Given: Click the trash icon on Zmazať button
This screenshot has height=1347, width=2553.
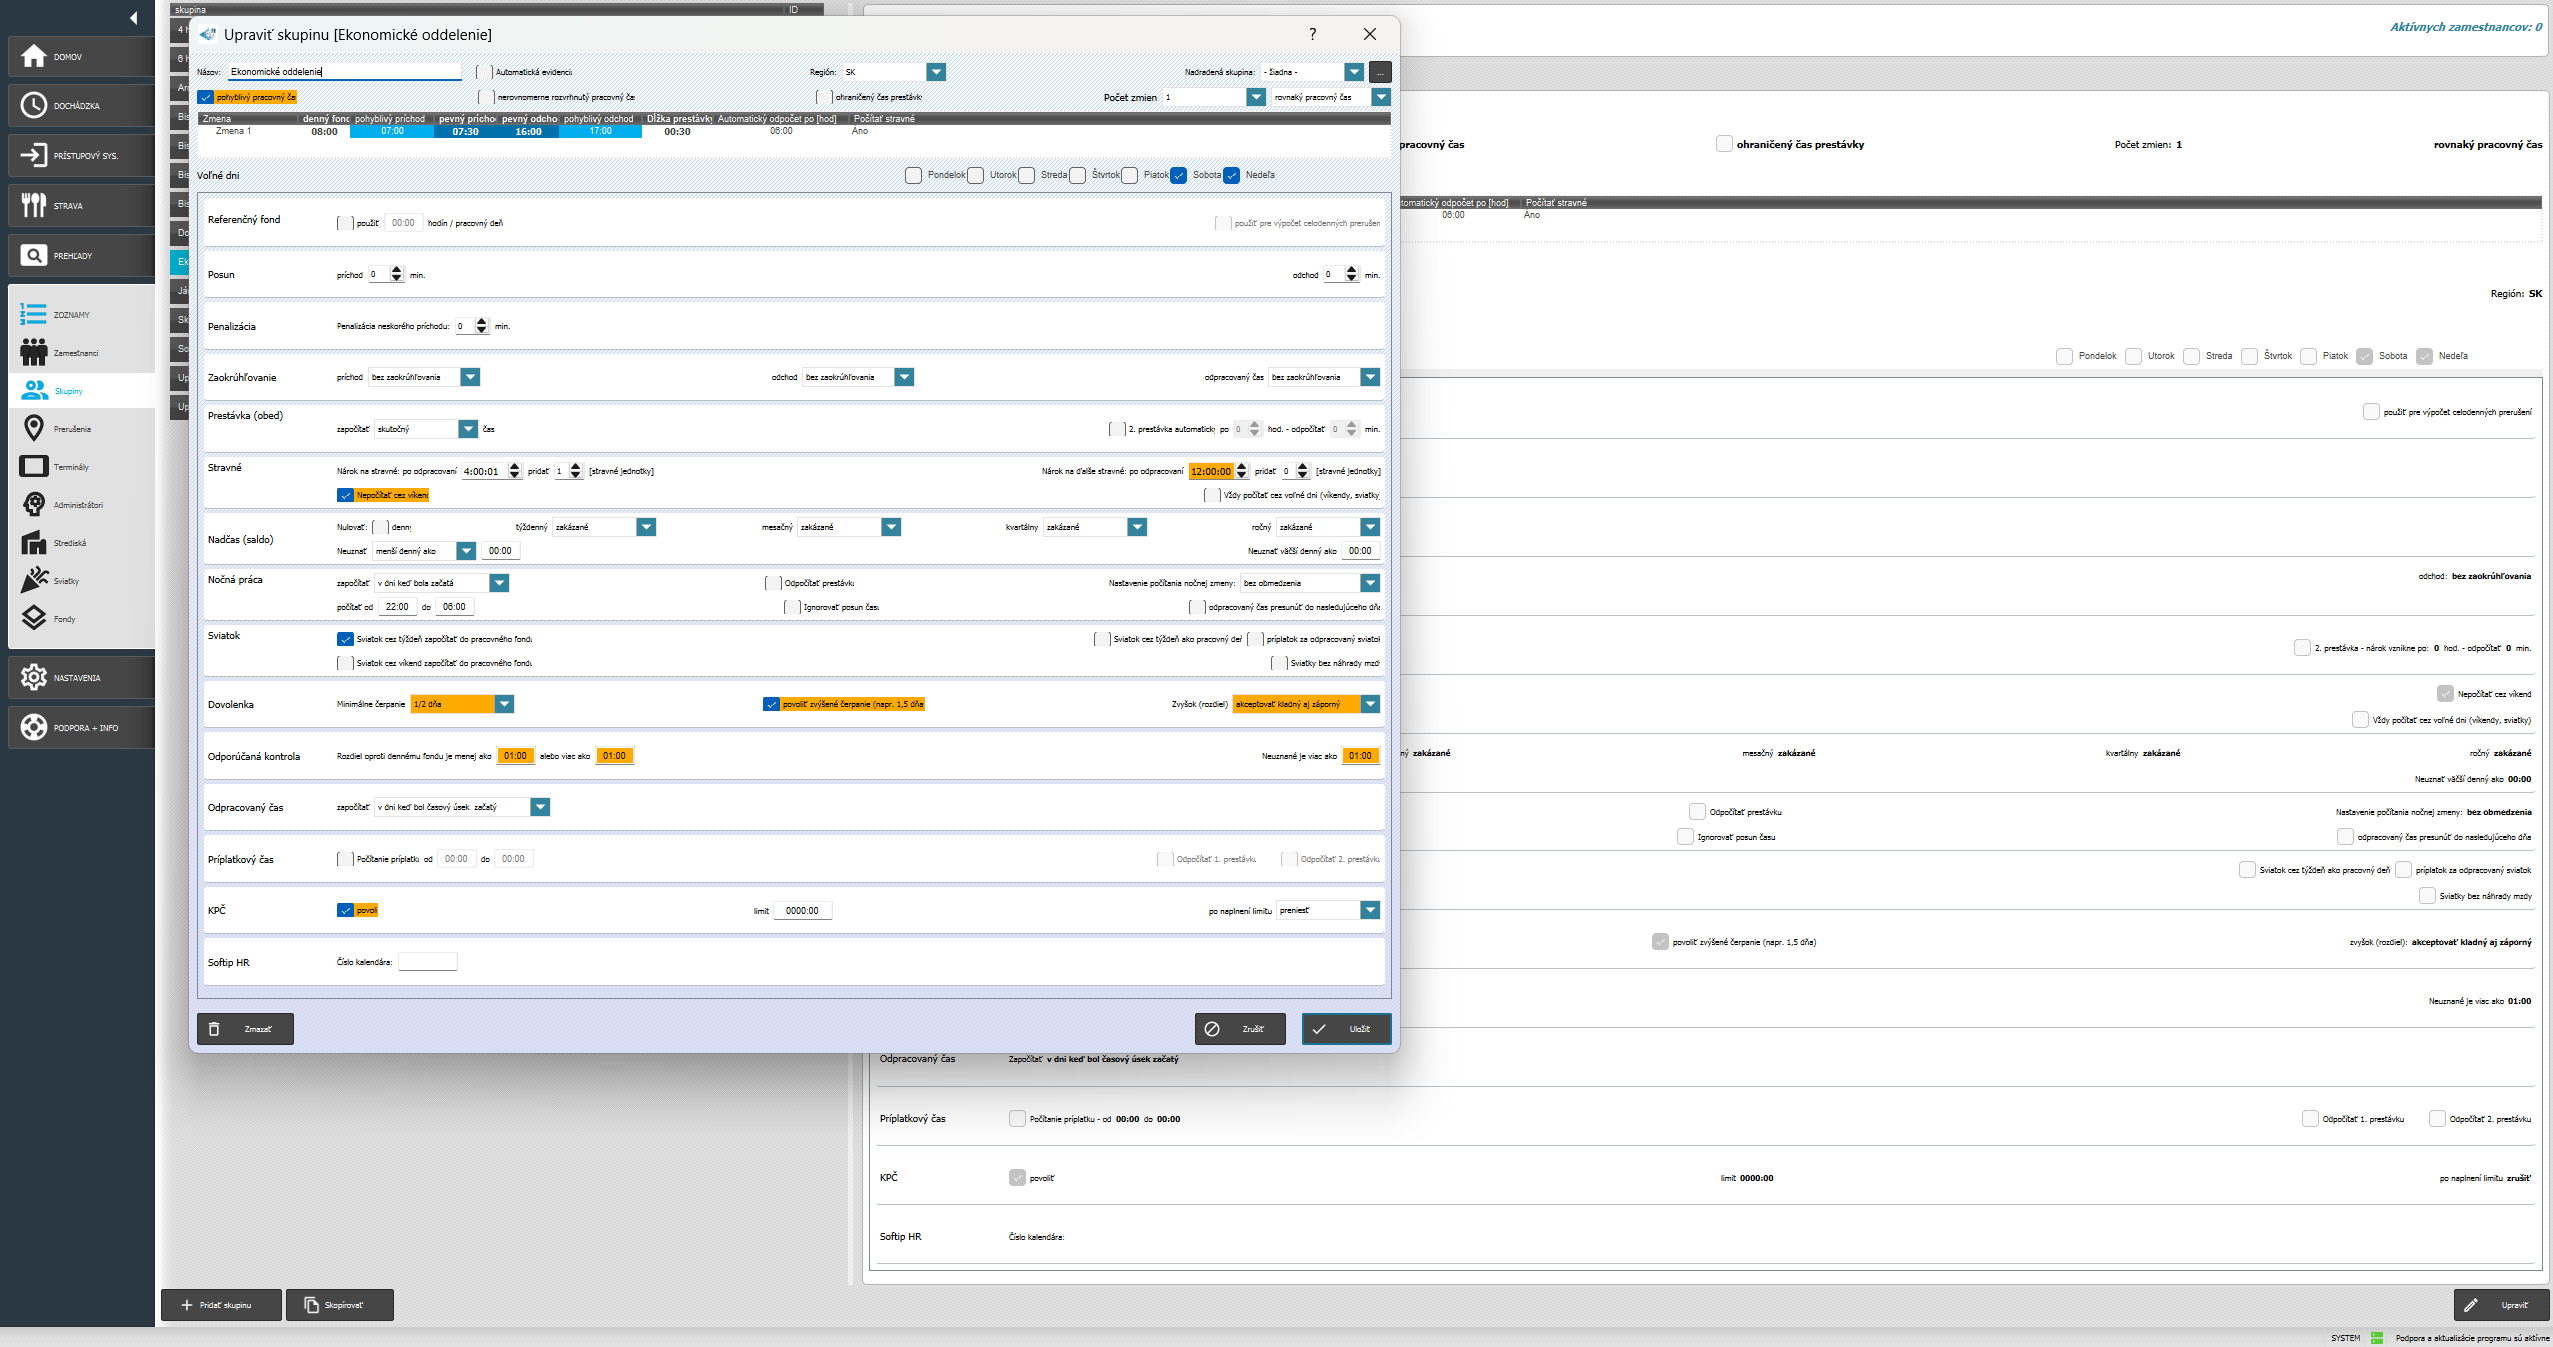Looking at the screenshot, I should click(x=214, y=1029).
